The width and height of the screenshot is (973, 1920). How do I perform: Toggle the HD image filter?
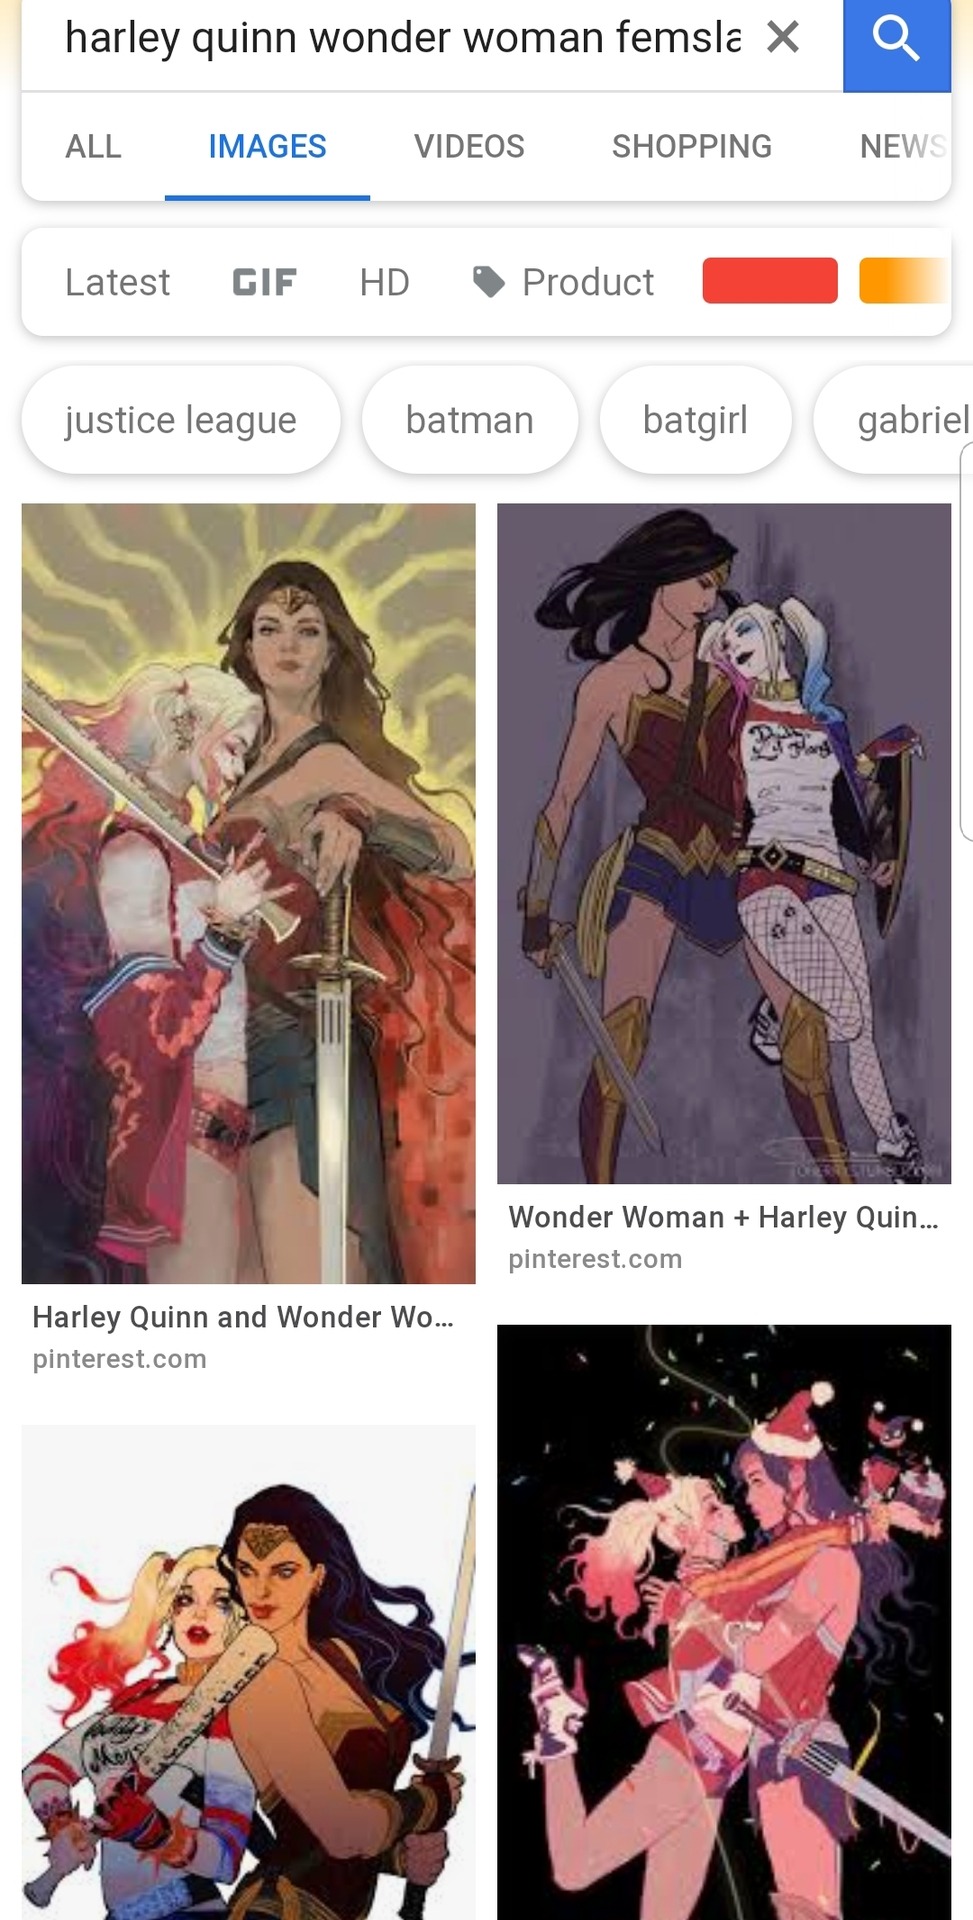pos(385,282)
